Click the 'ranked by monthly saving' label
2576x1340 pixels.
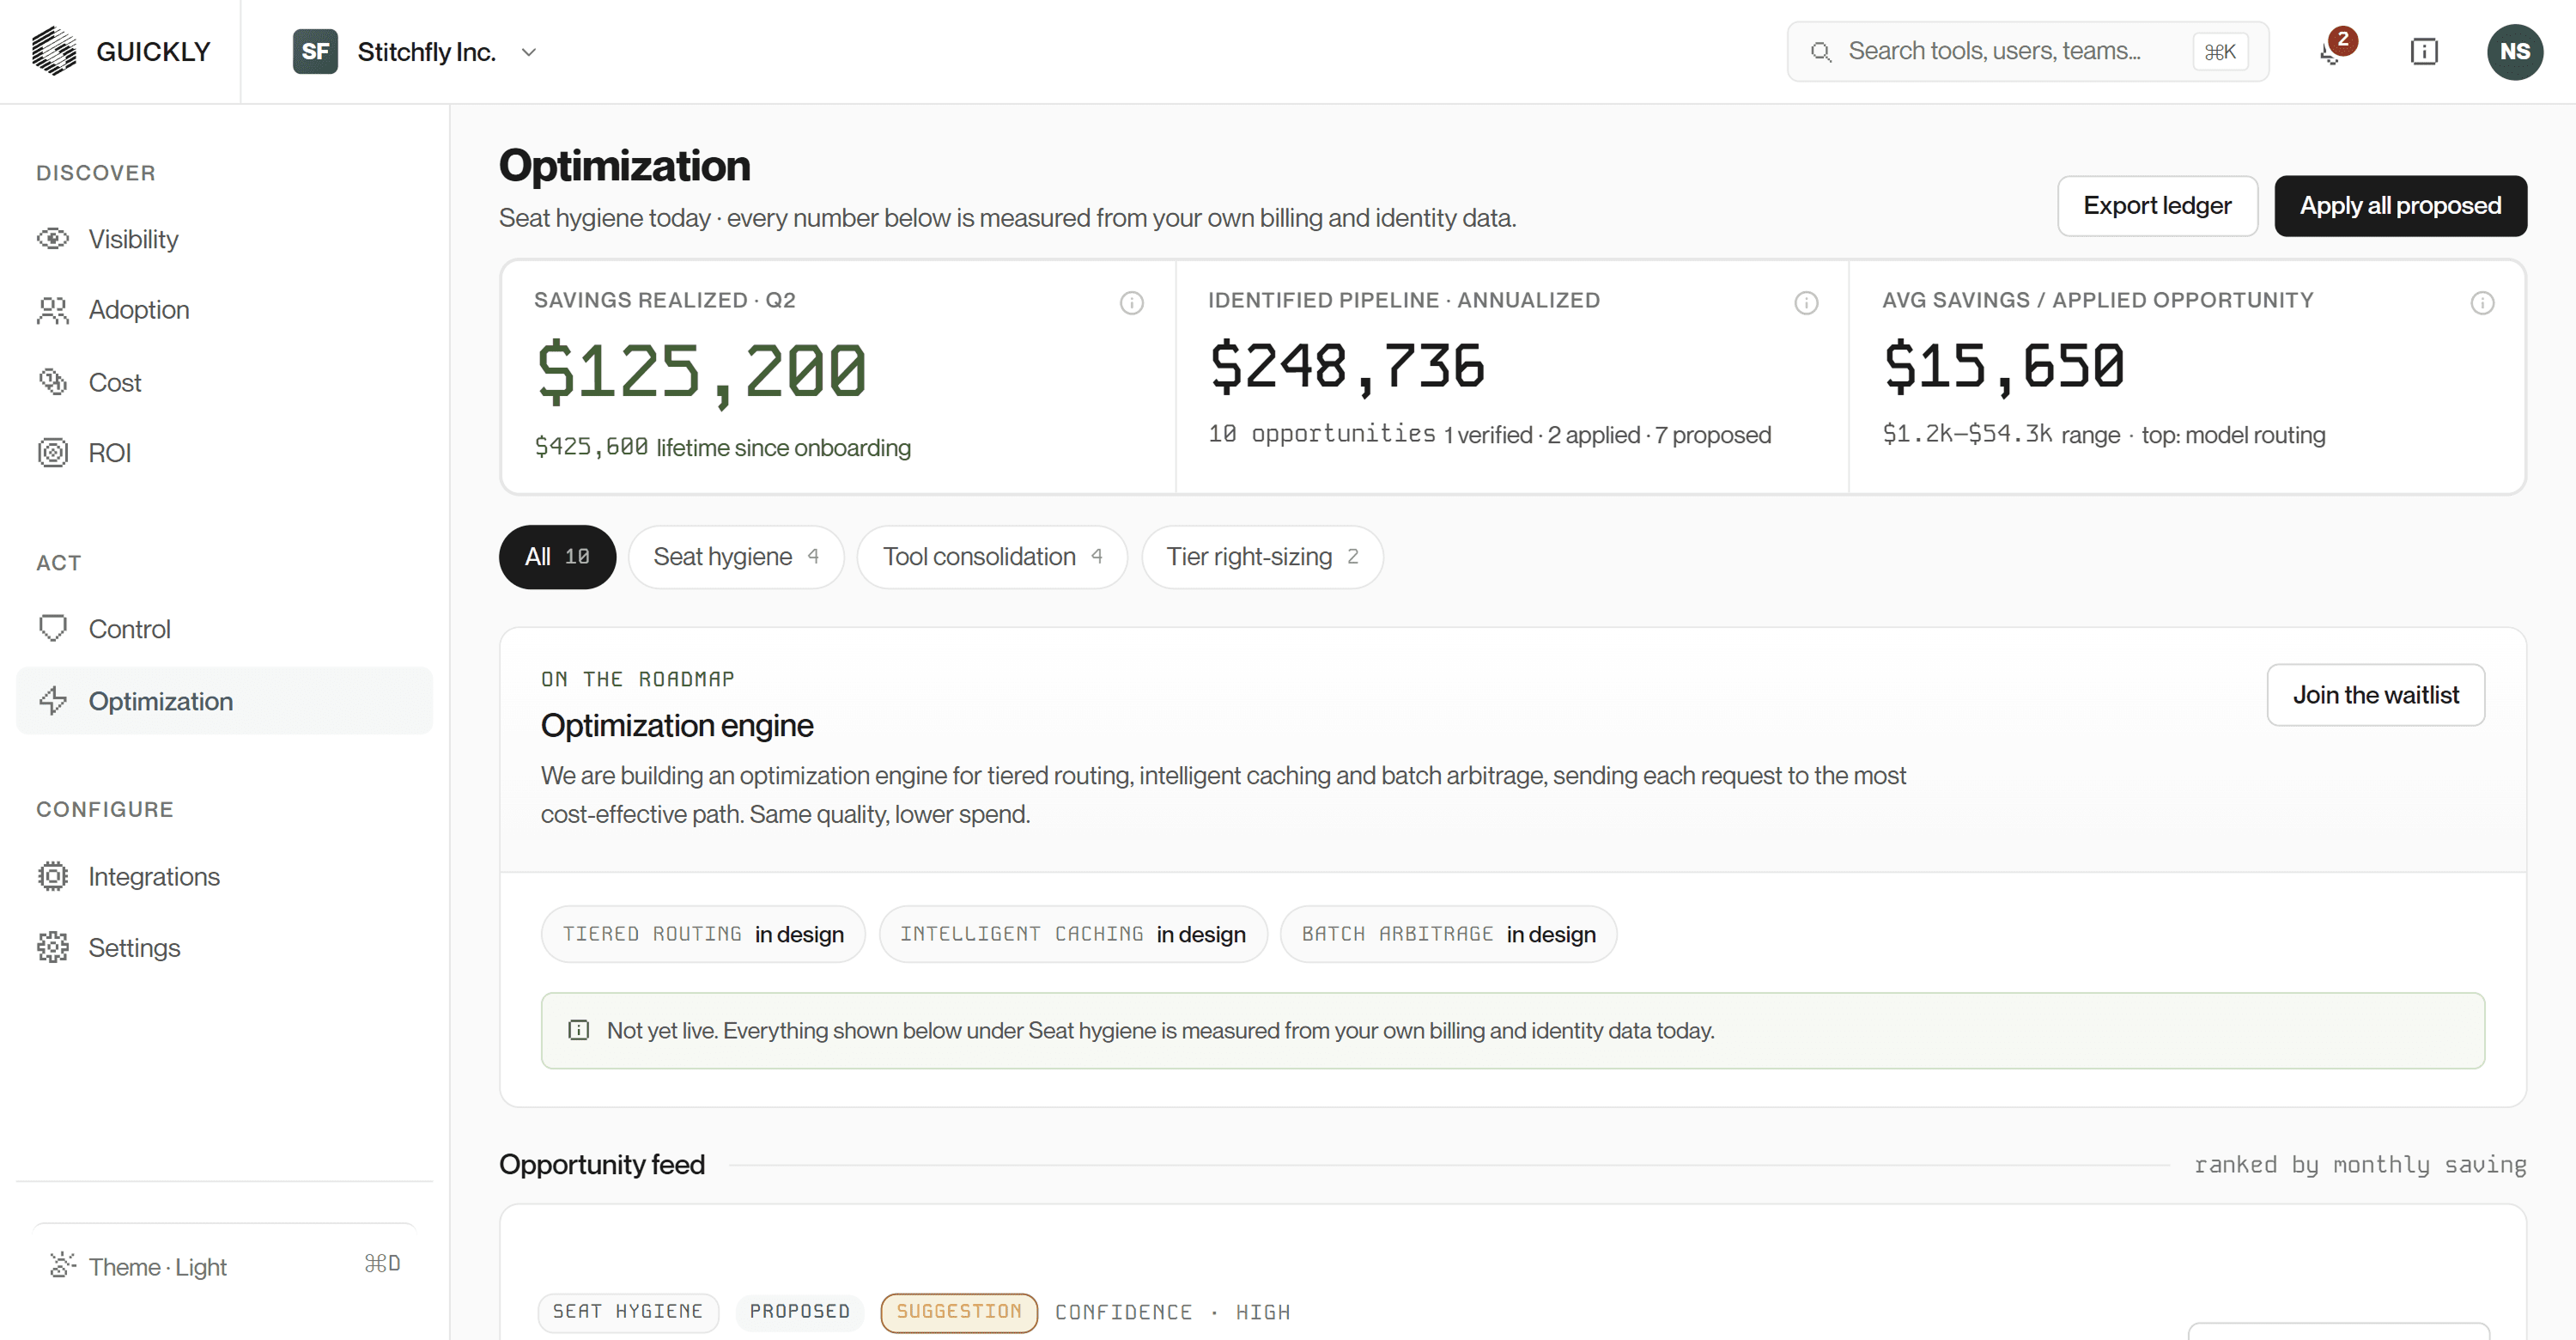point(2360,1165)
